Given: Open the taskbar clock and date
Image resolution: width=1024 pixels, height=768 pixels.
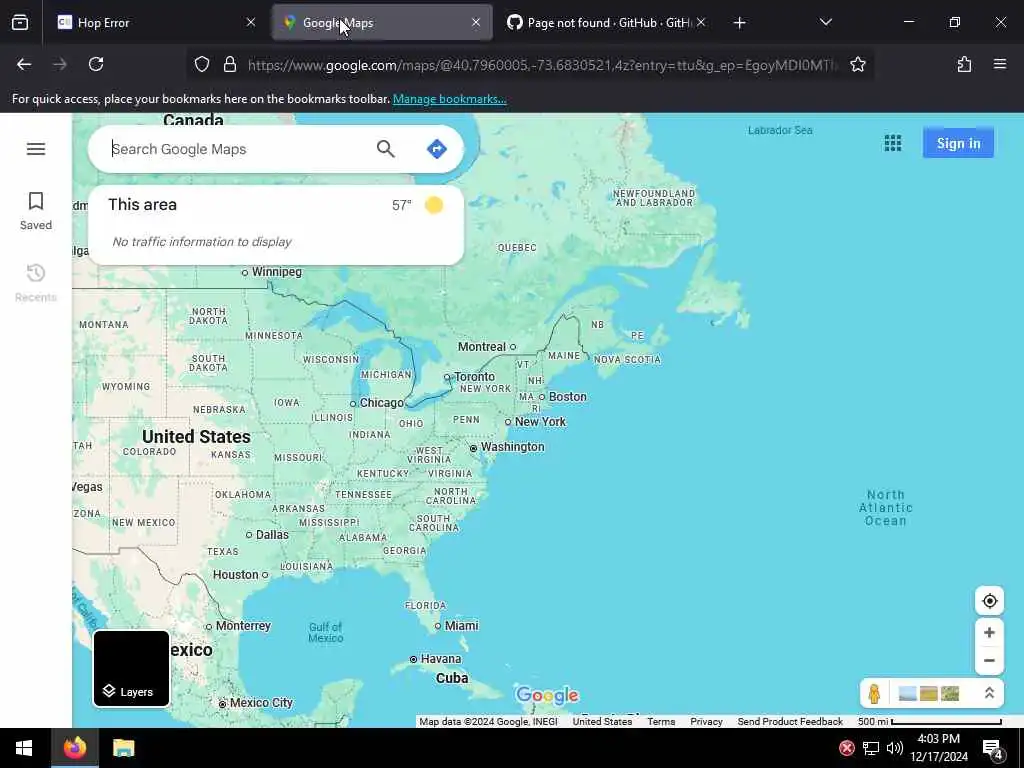Looking at the screenshot, I should pyautogui.click(x=938, y=748).
